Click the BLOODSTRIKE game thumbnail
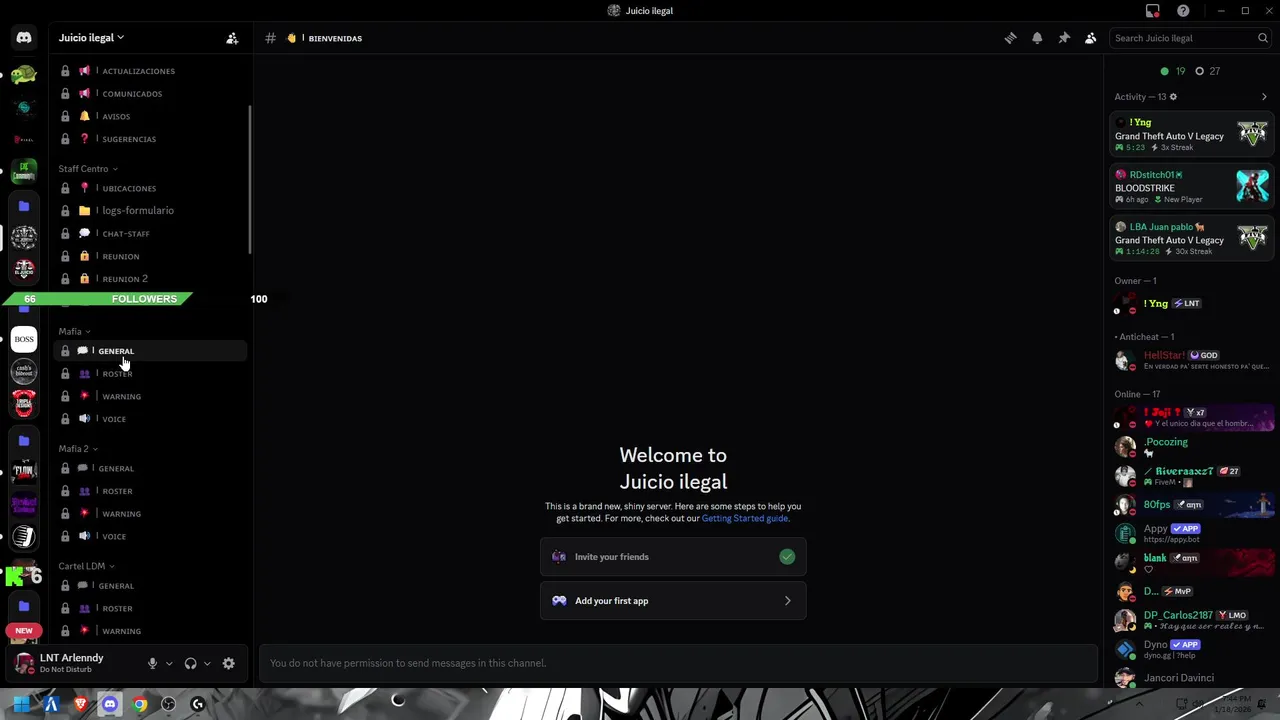 coord(1252,186)
